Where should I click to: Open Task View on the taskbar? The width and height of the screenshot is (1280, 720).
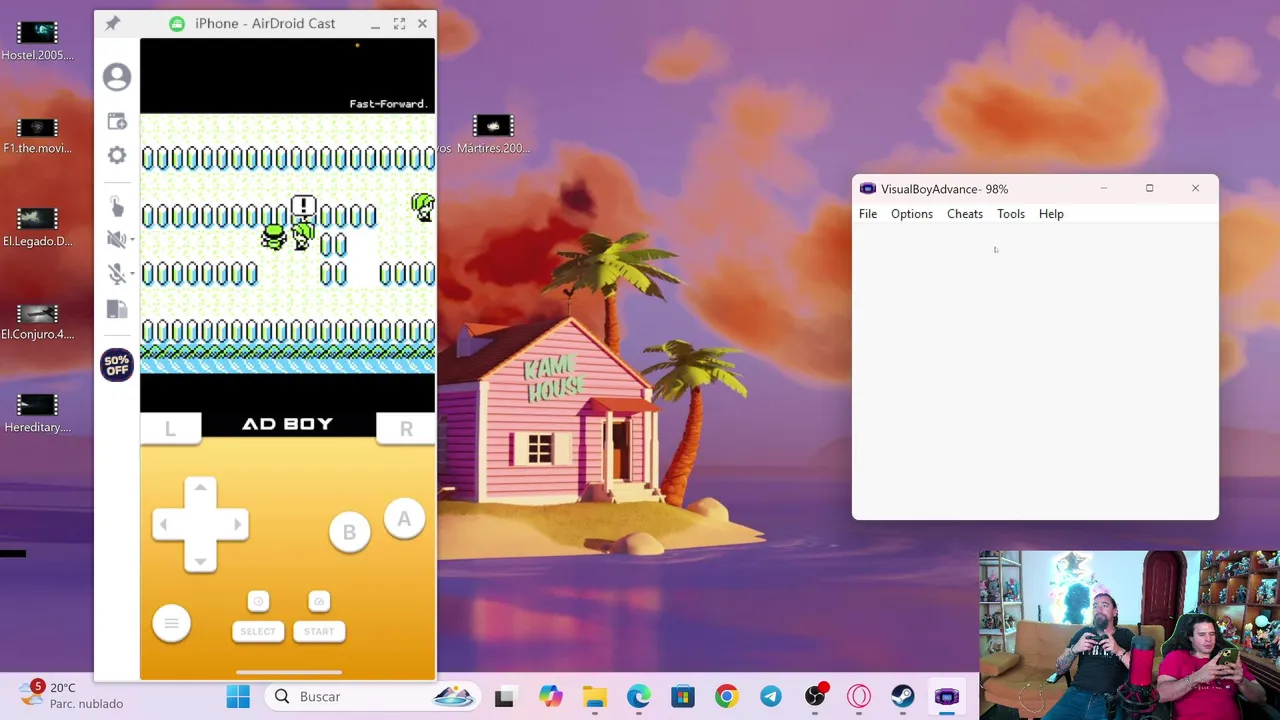coord(504,696)
